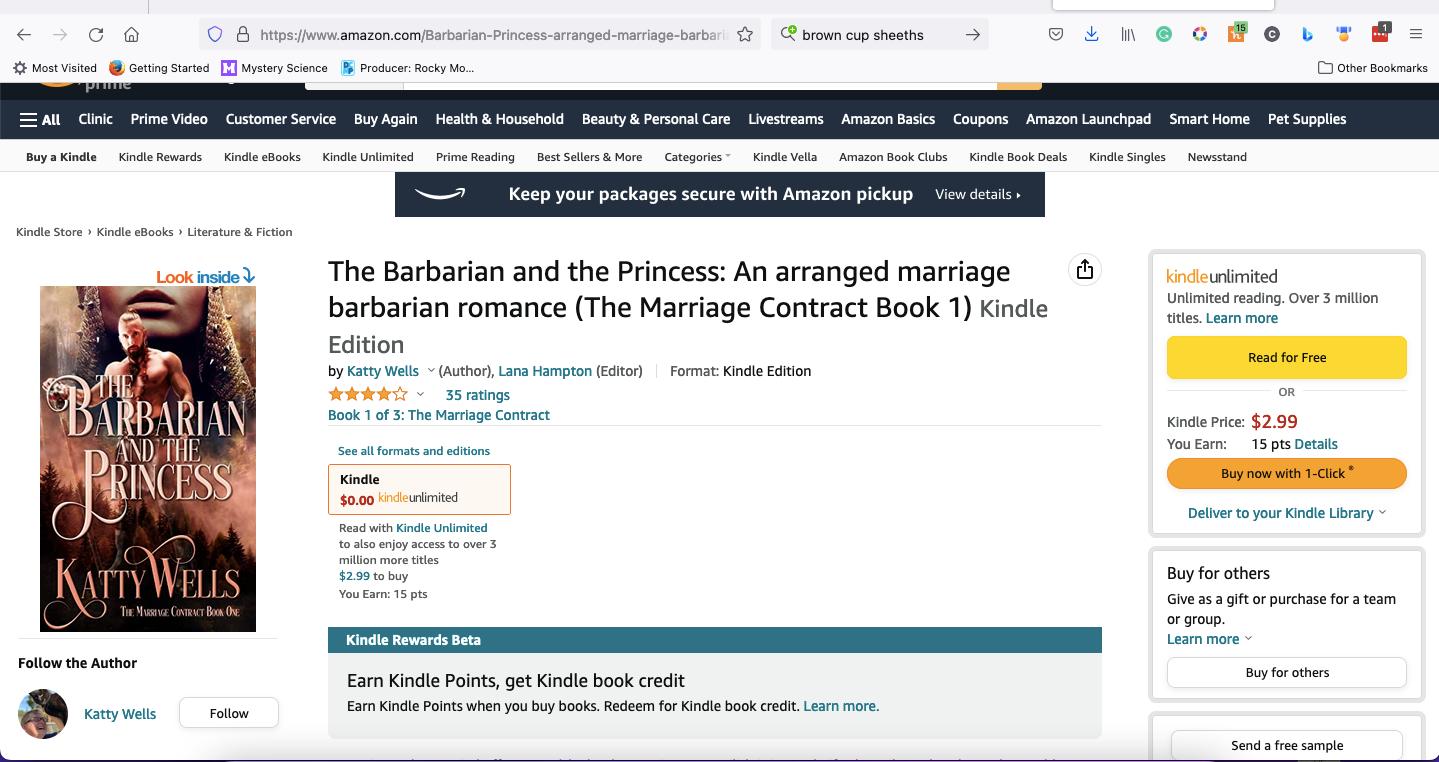This screenshot has width=1439, height=762.
Task: Open the Bing extension icon
Action: 1307,34
